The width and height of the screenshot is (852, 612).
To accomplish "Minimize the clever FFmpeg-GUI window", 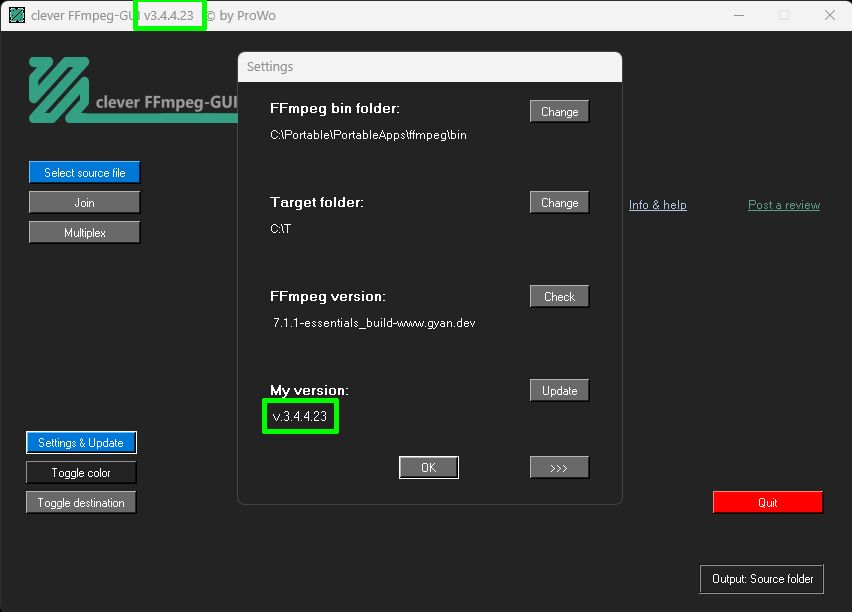I will 739,15.
